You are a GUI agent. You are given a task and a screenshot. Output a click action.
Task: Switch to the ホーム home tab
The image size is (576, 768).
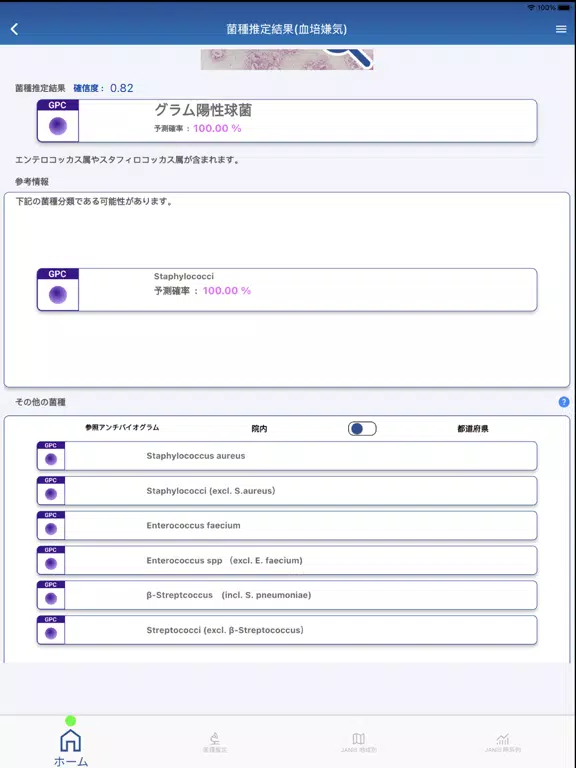(71, 747)
